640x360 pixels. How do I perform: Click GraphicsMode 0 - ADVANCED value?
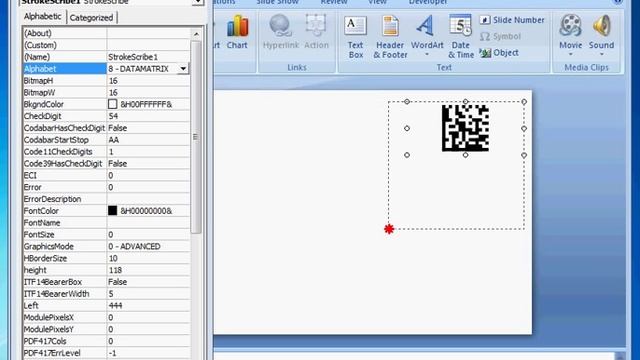(x=148, y=246)
